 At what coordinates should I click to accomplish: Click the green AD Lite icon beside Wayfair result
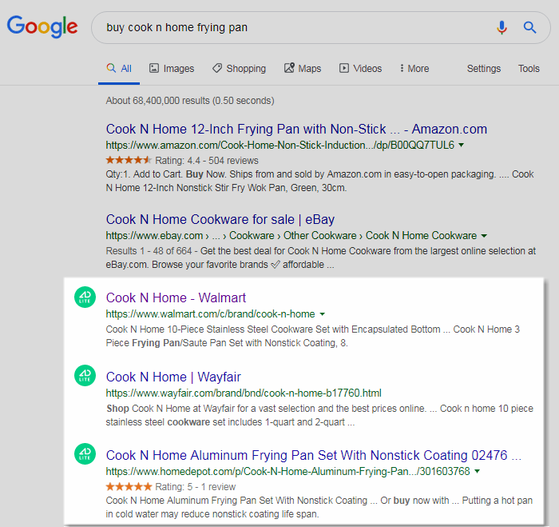(x=85, y=375)
